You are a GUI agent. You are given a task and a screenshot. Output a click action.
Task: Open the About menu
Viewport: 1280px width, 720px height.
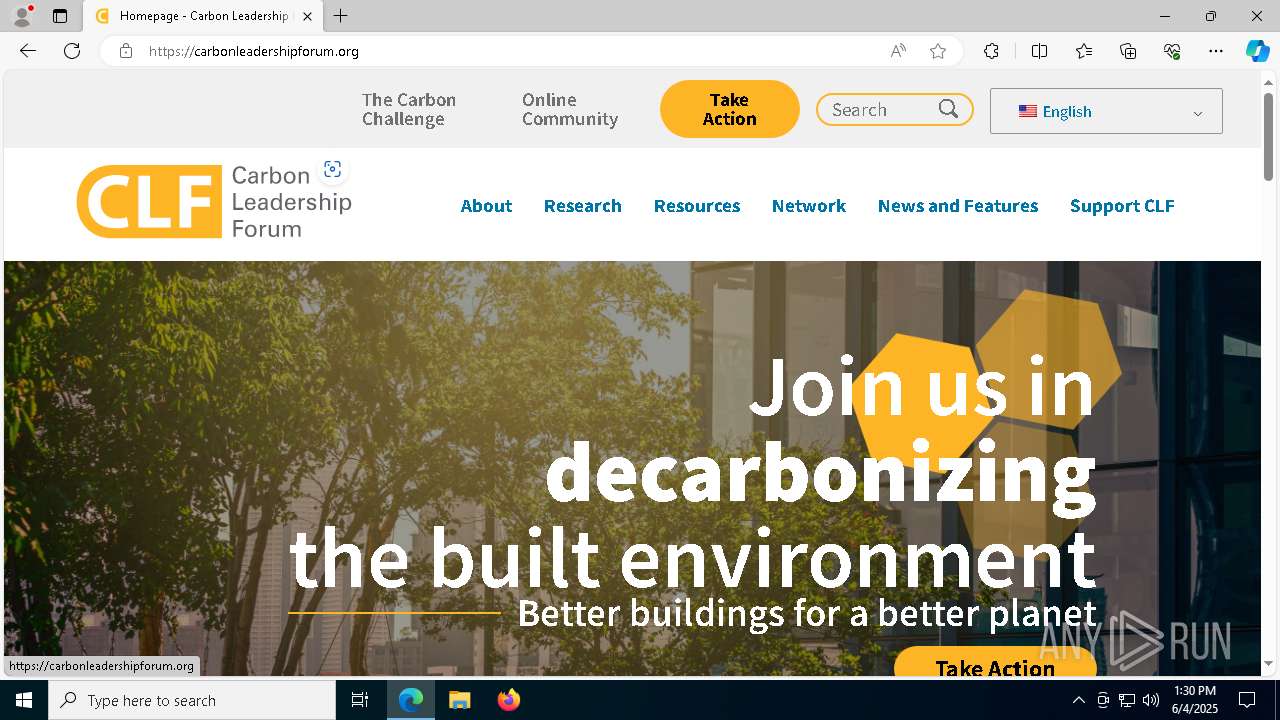tap(486, 206)
